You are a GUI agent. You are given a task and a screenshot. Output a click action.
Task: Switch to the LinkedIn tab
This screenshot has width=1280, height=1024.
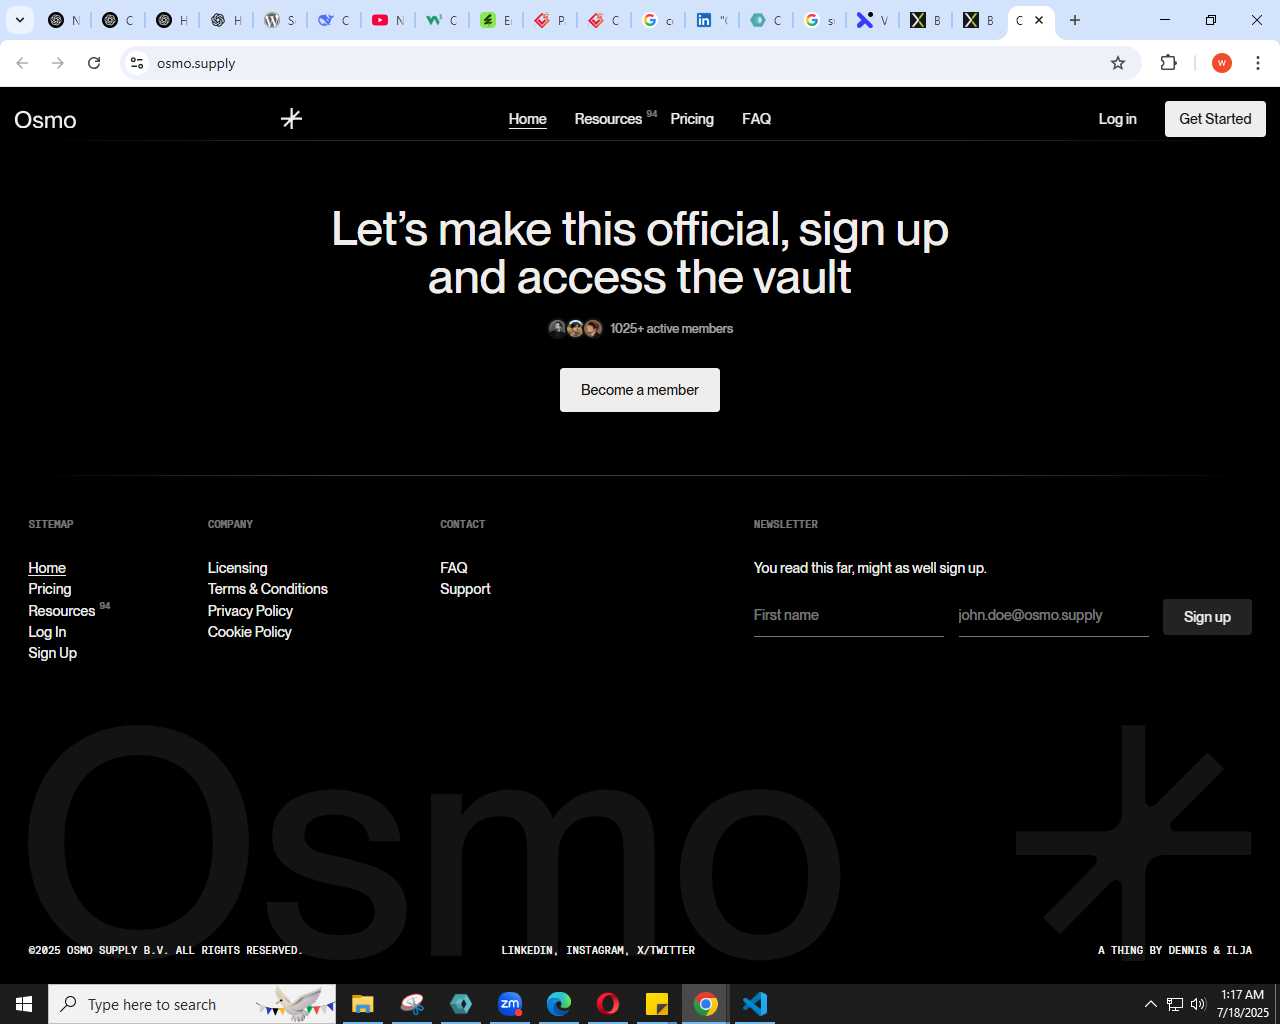[x=711, y=20]
